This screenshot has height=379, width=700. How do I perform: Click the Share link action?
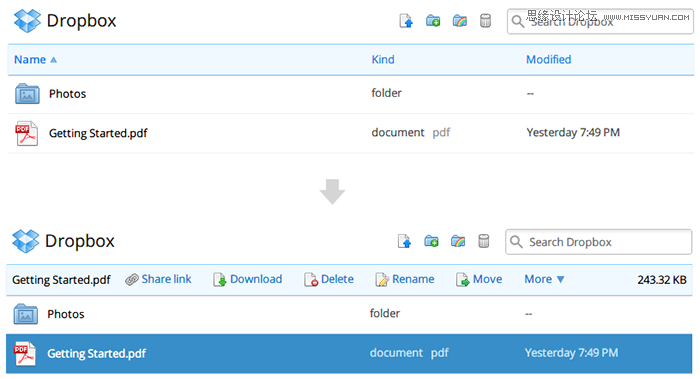click(x=158, y=279)
